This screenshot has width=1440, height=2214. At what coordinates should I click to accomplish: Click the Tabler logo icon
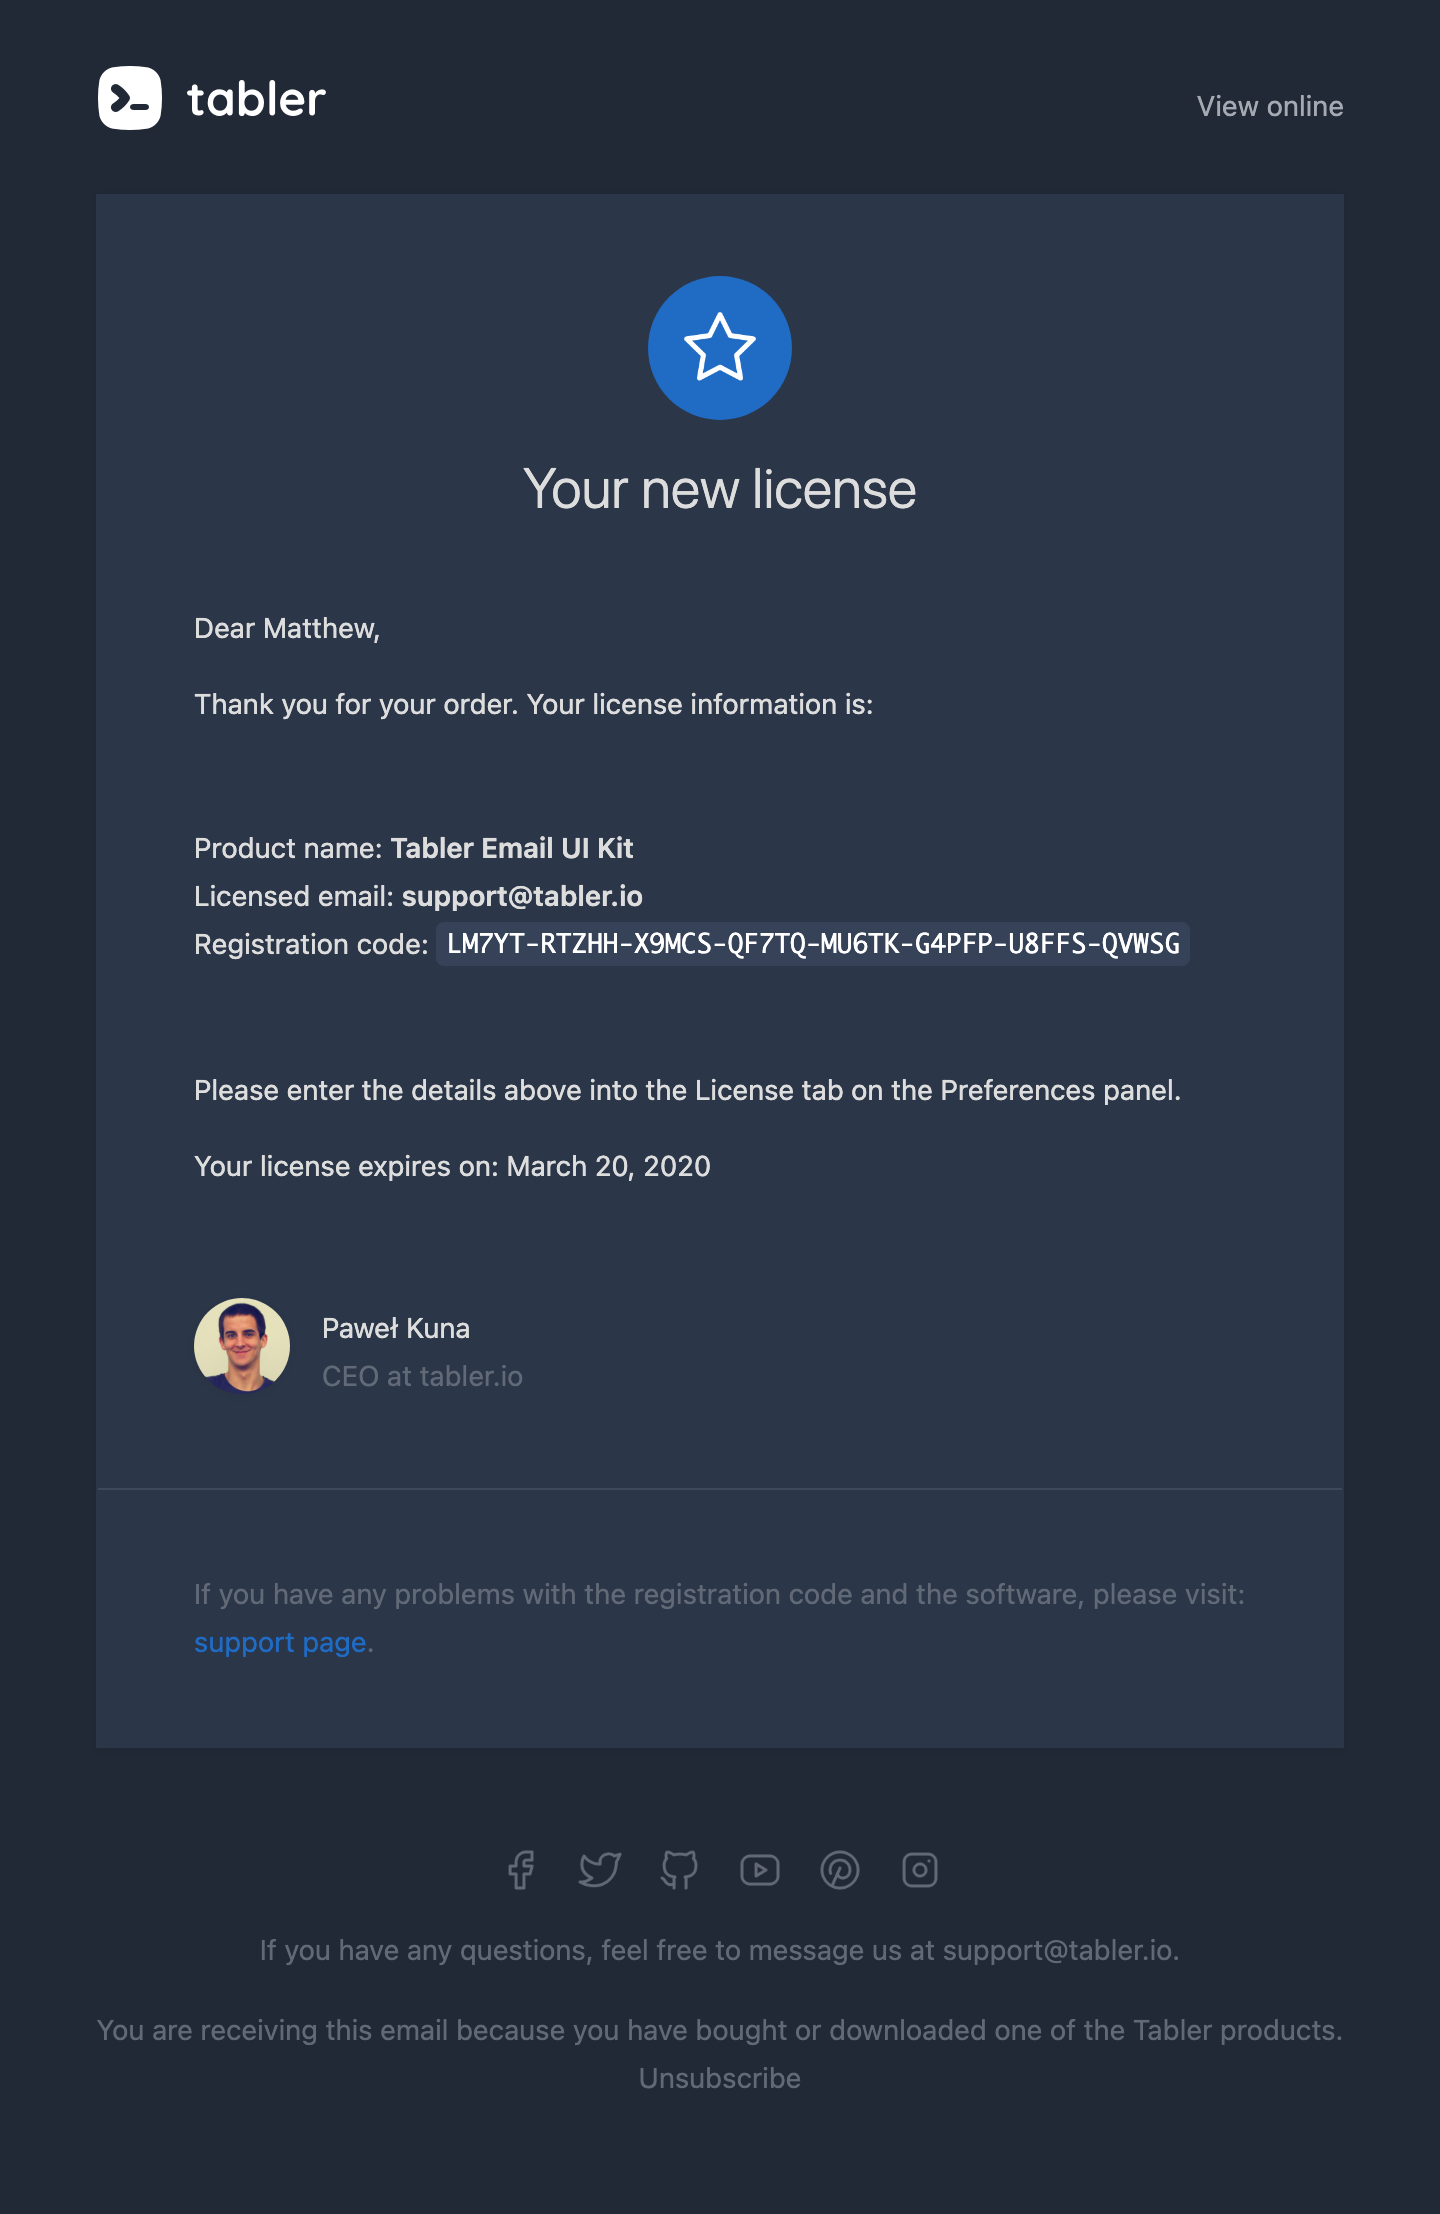[x=130, y=98]
